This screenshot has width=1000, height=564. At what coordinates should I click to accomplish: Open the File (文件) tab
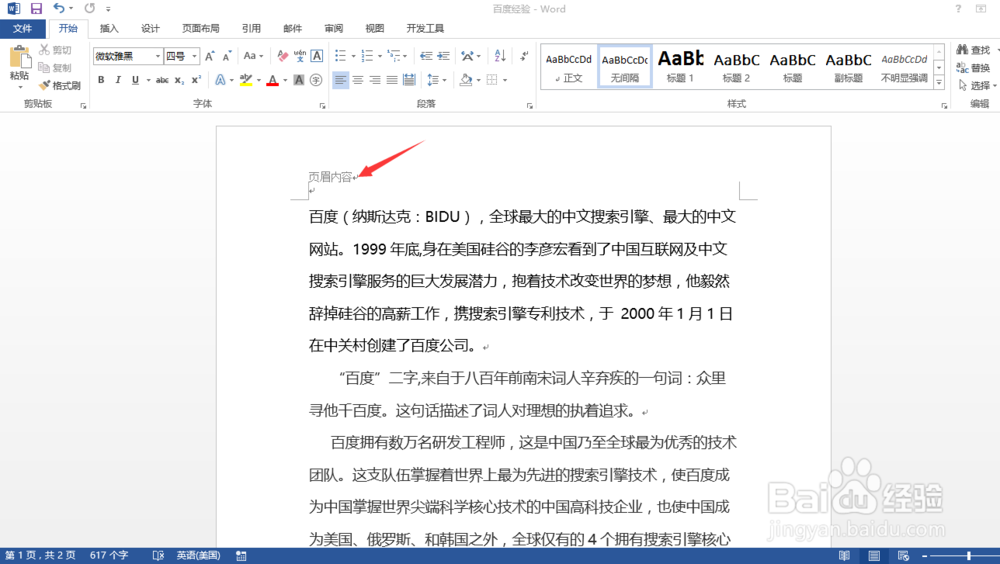coord(22,28)
